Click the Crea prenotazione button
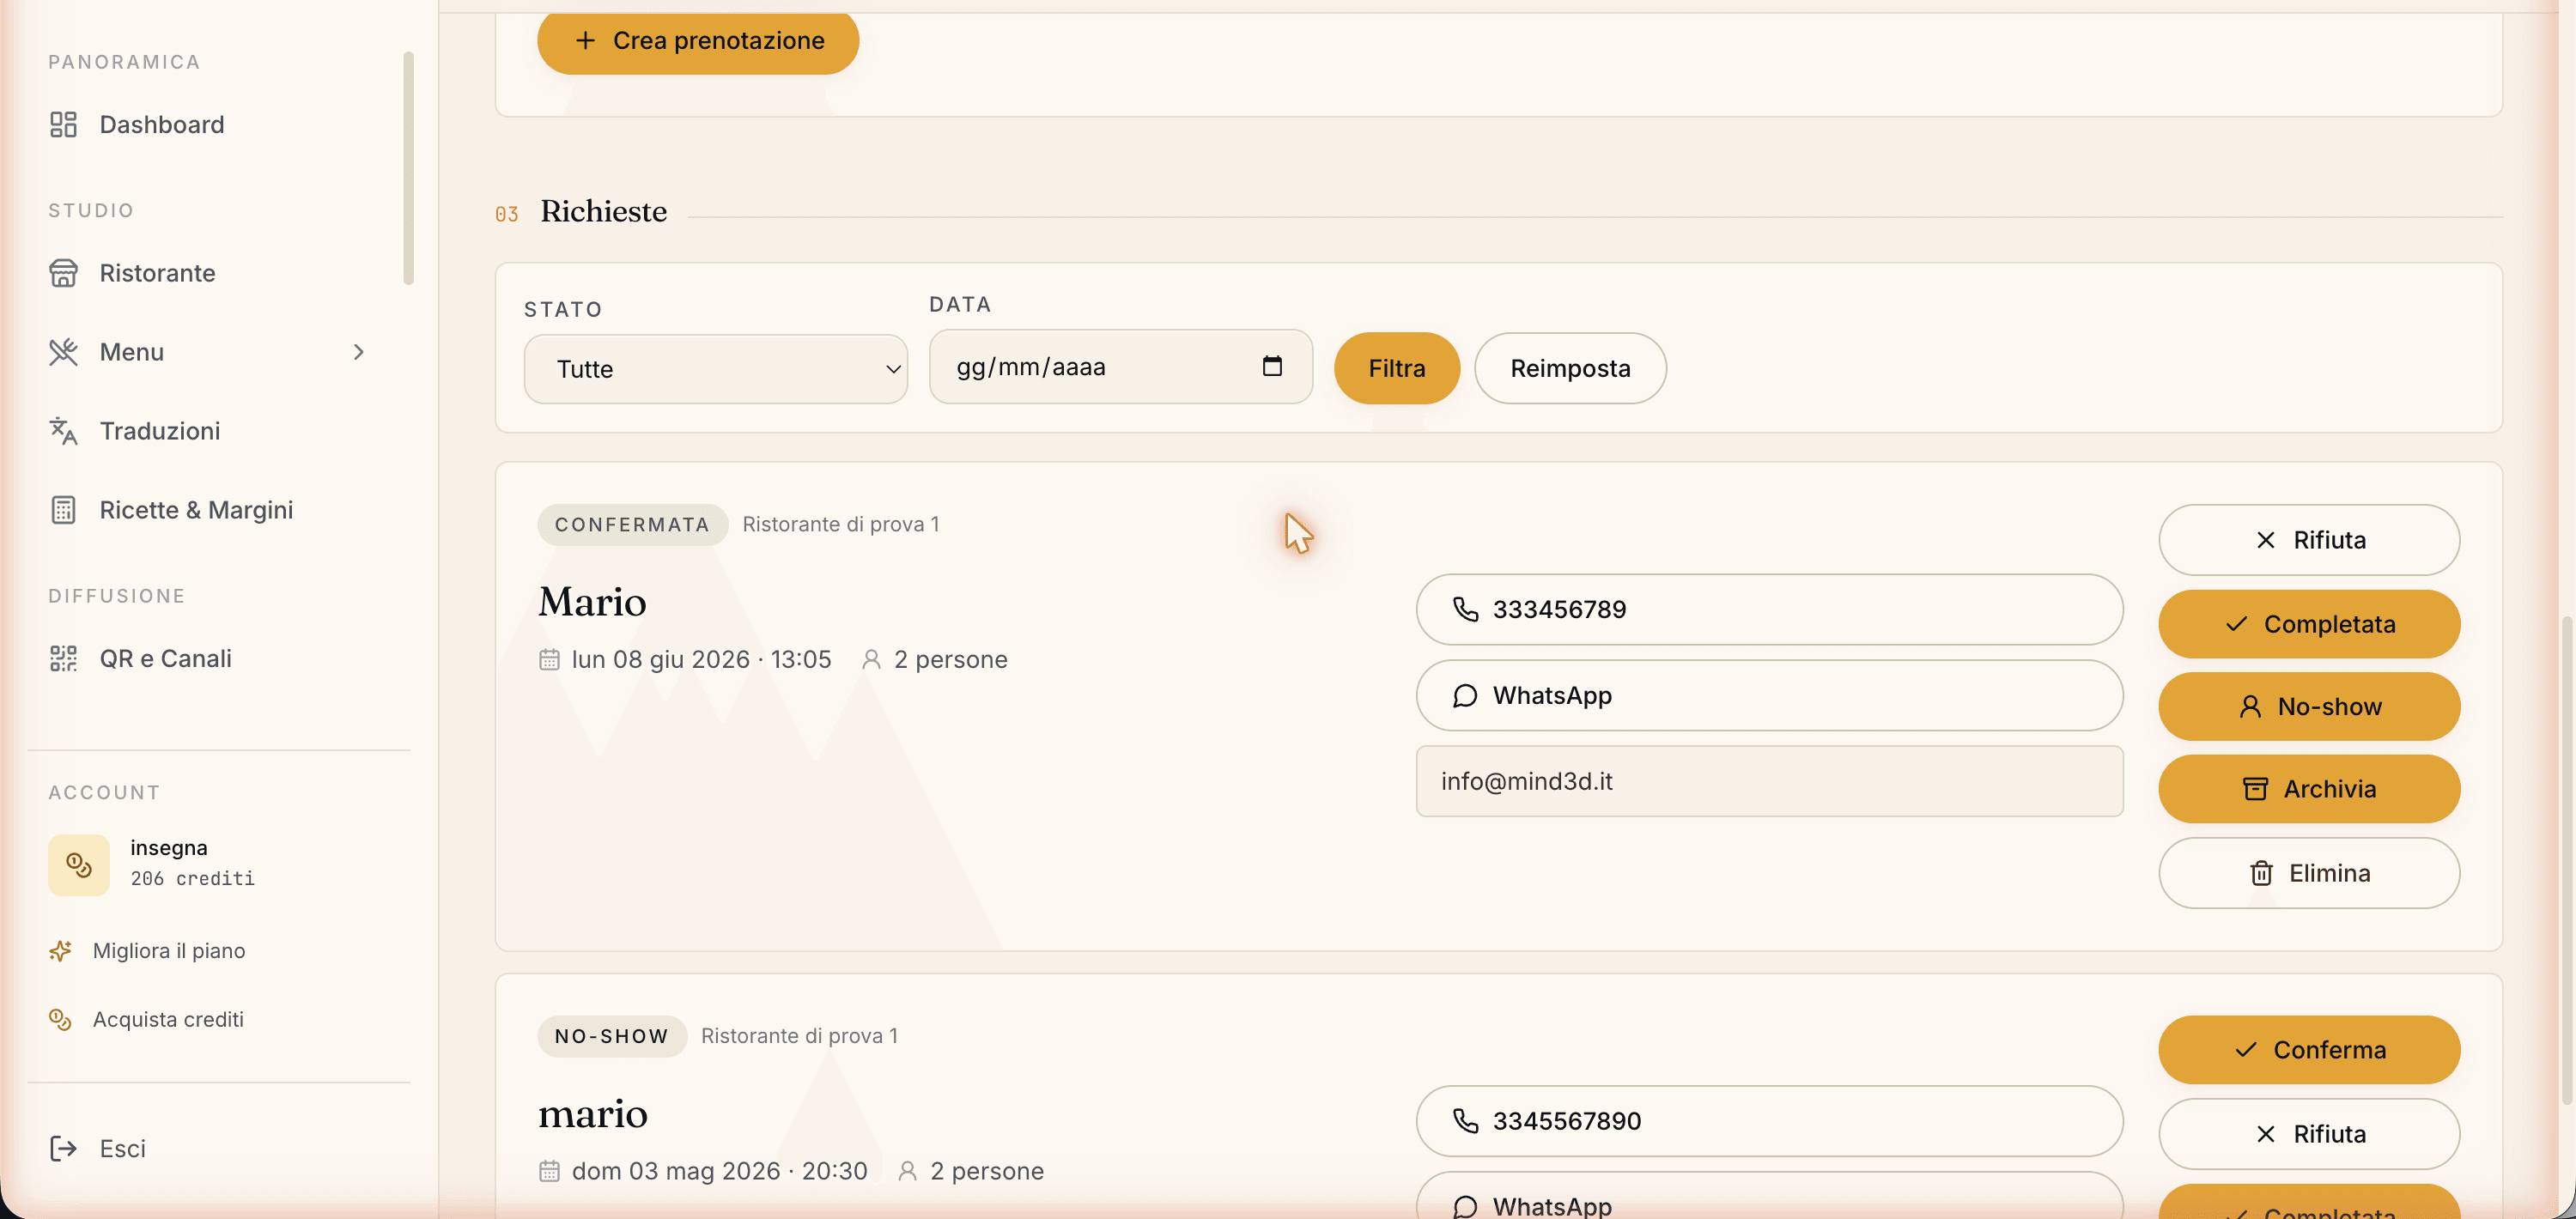2576x1219 pixels. click(x=698, y=40)
